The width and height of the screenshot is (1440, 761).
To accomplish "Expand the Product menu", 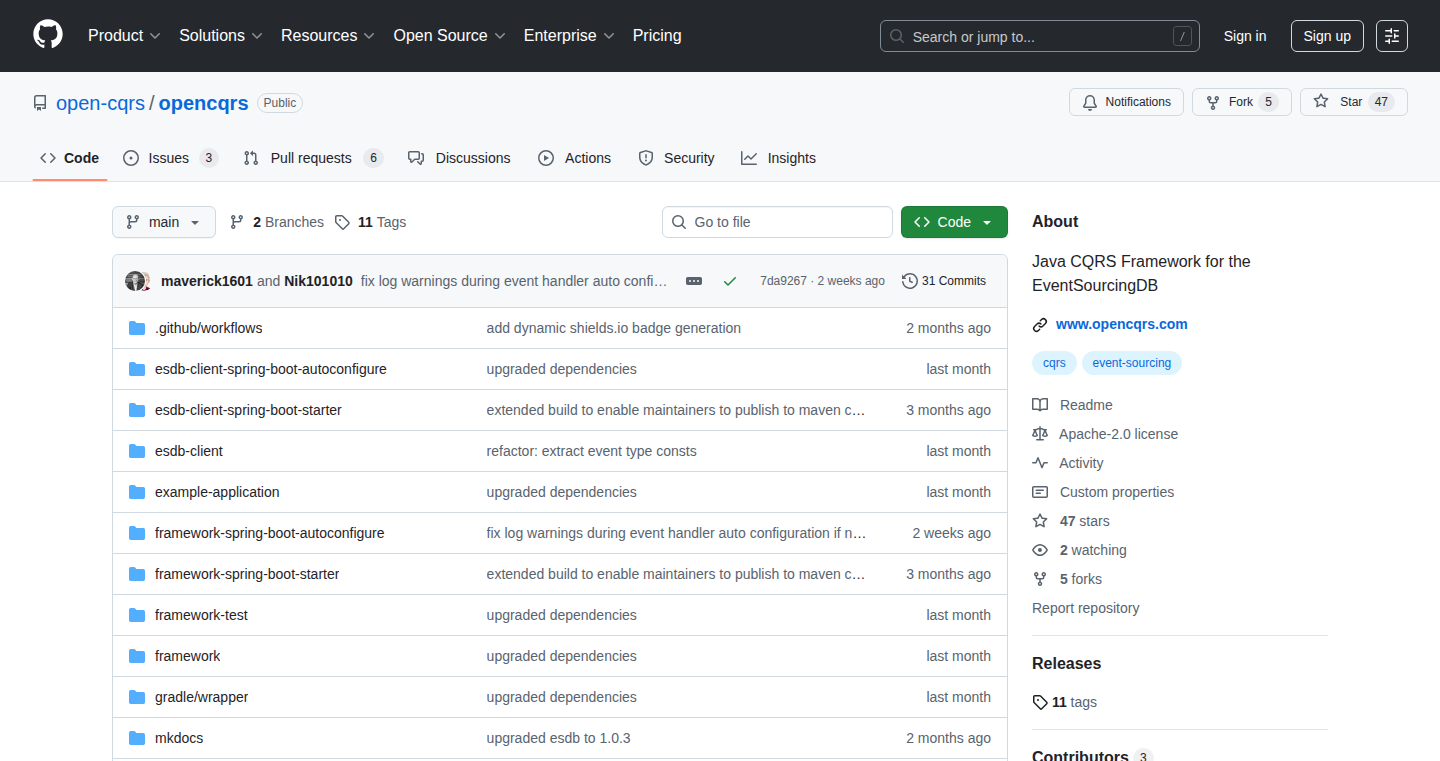I will click(x=124, y=35).
